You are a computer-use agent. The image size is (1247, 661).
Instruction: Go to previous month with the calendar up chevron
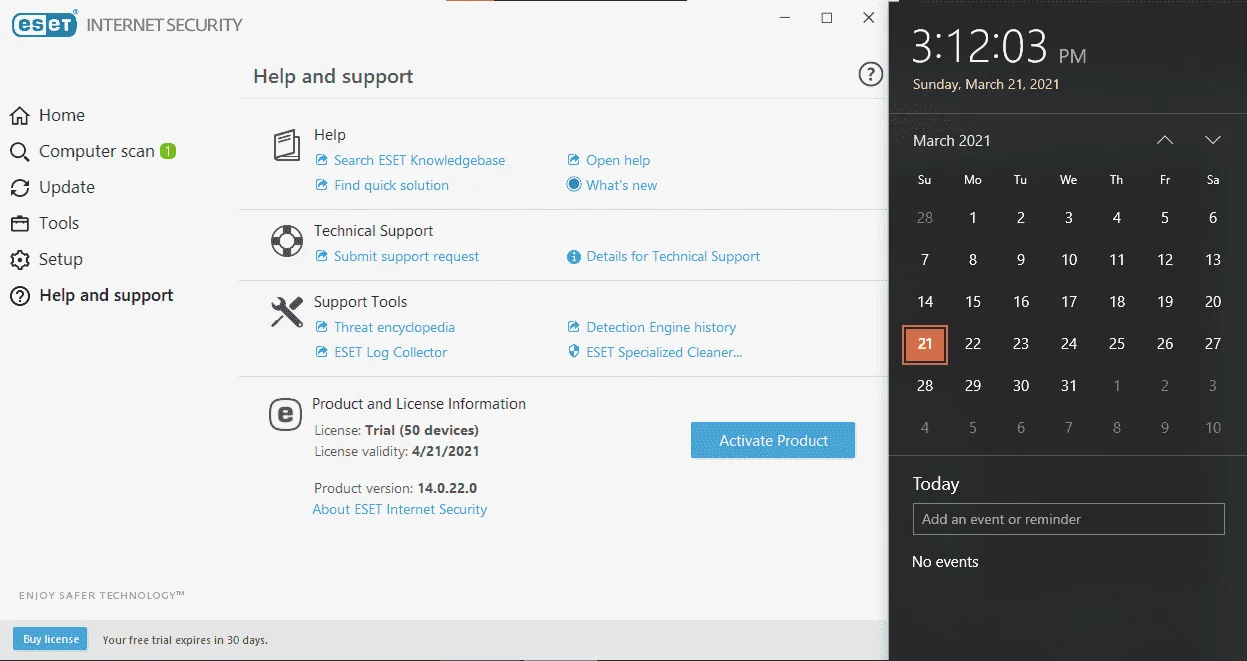click(x=1165, y=140)
